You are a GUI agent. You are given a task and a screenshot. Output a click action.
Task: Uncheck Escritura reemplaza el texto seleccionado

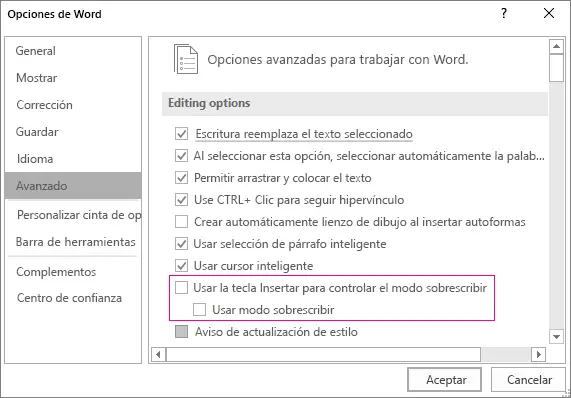[x=181, y=134]
